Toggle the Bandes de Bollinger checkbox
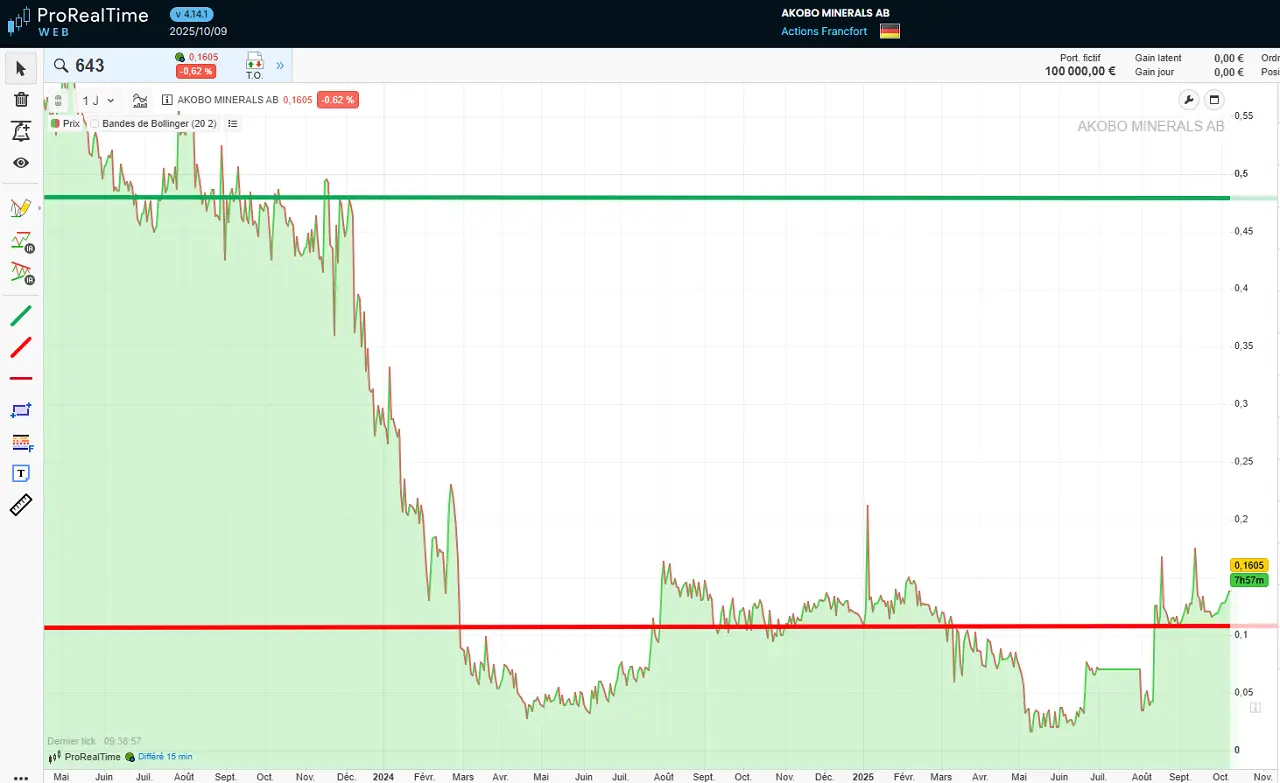Image resolution: width=1280 pixels, height=783 pixels. [x=95, y=124]
